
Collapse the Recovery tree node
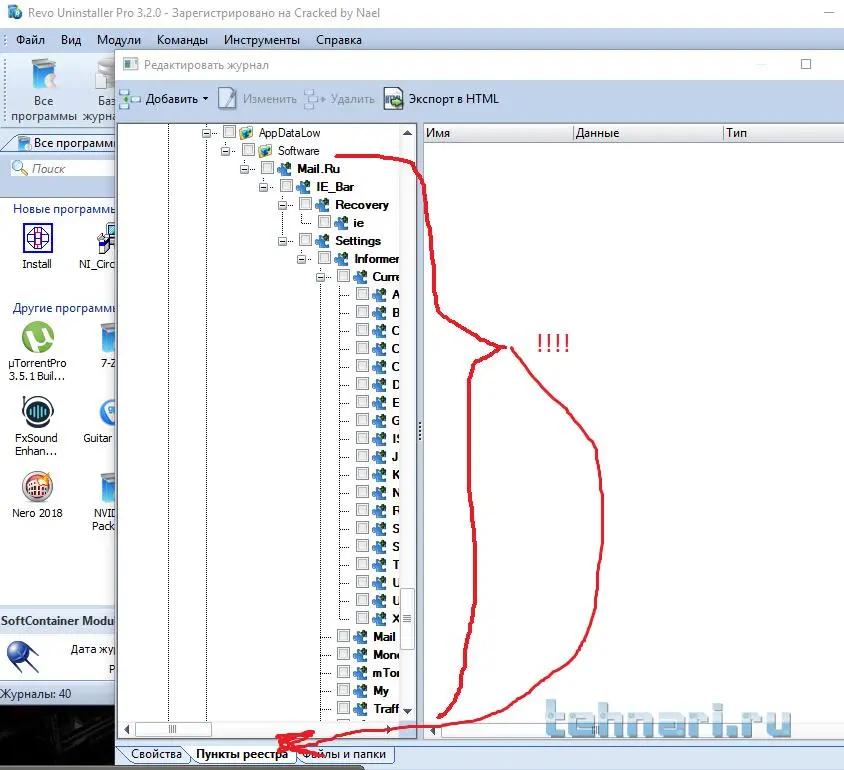click(283, 205)
